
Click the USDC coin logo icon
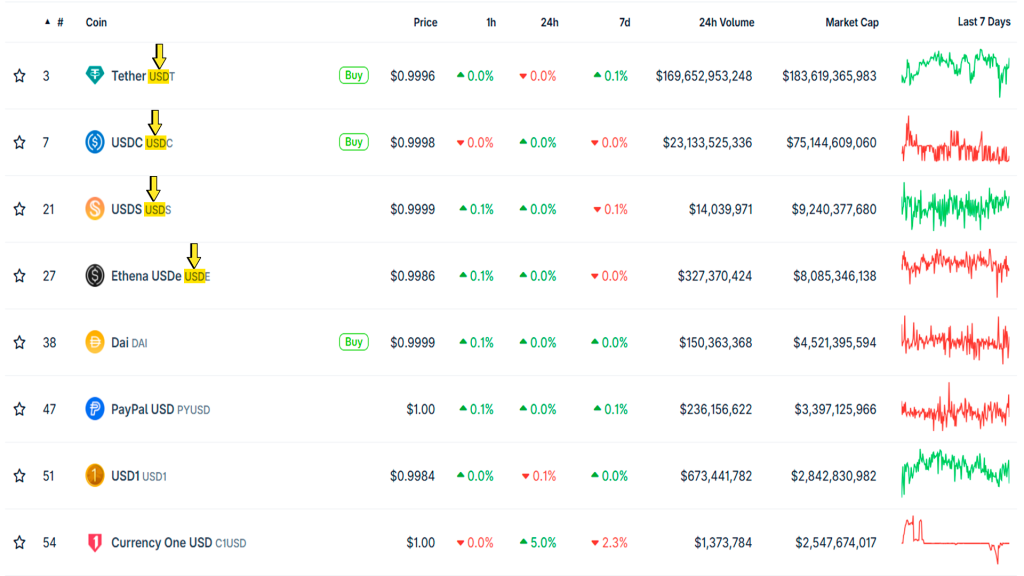[95, 143]
